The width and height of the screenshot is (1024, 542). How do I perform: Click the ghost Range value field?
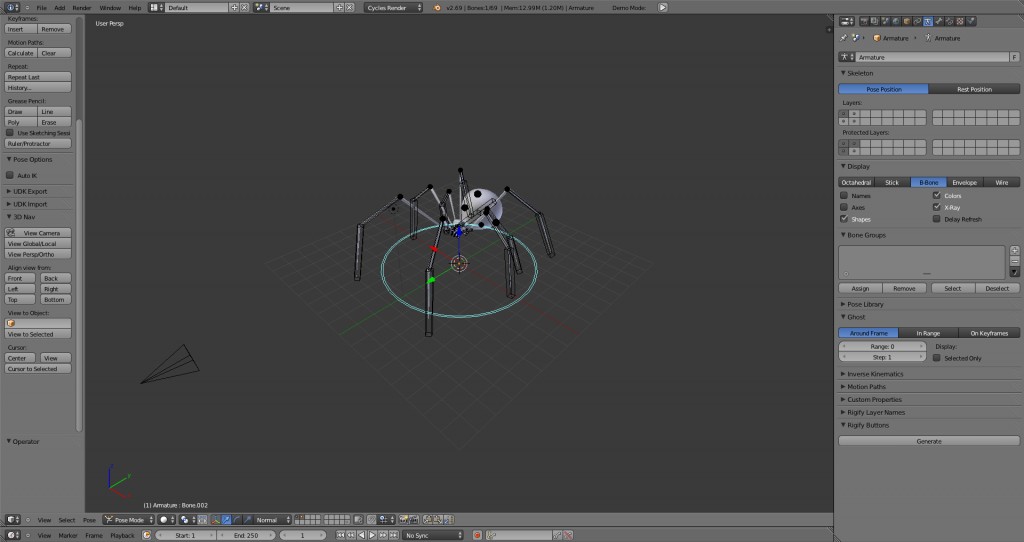tap(882, 346)
